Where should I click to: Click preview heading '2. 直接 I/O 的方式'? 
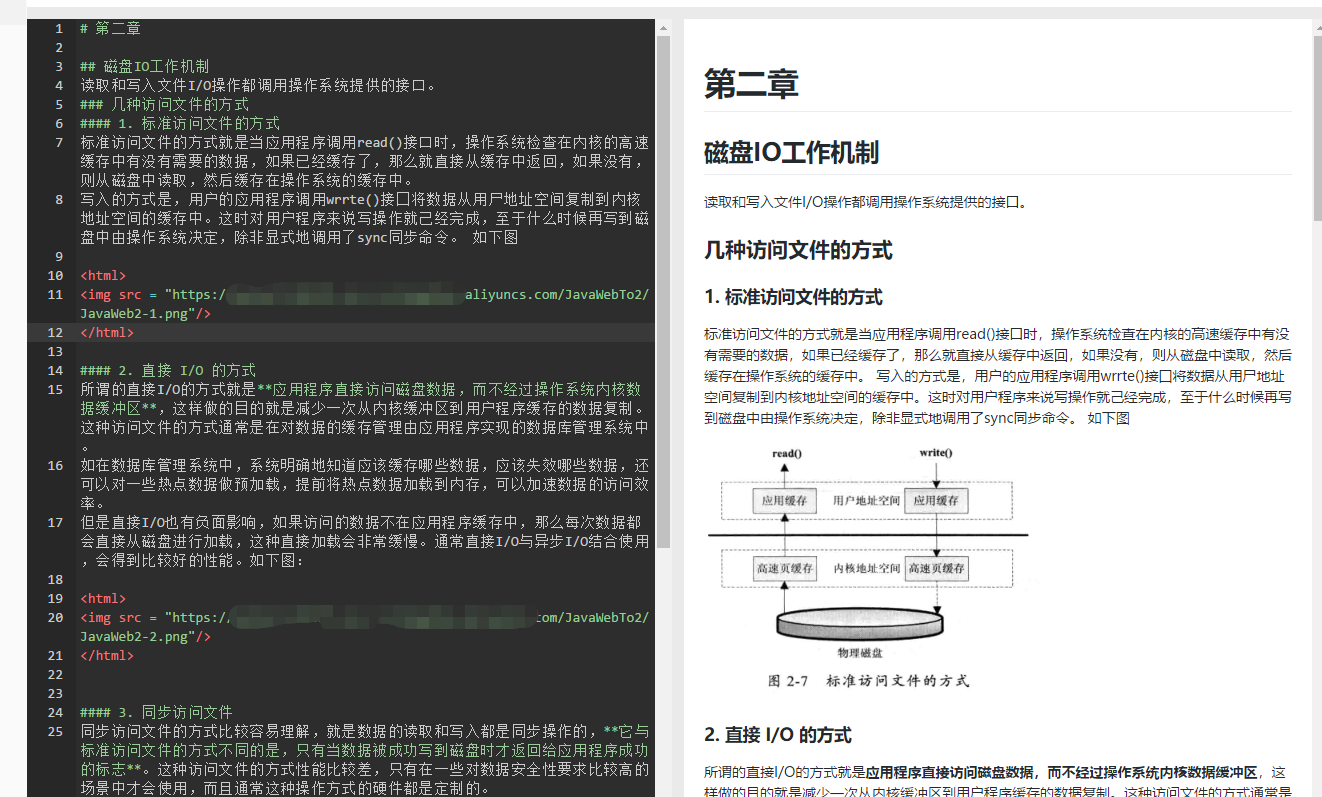tap(778, 735)
